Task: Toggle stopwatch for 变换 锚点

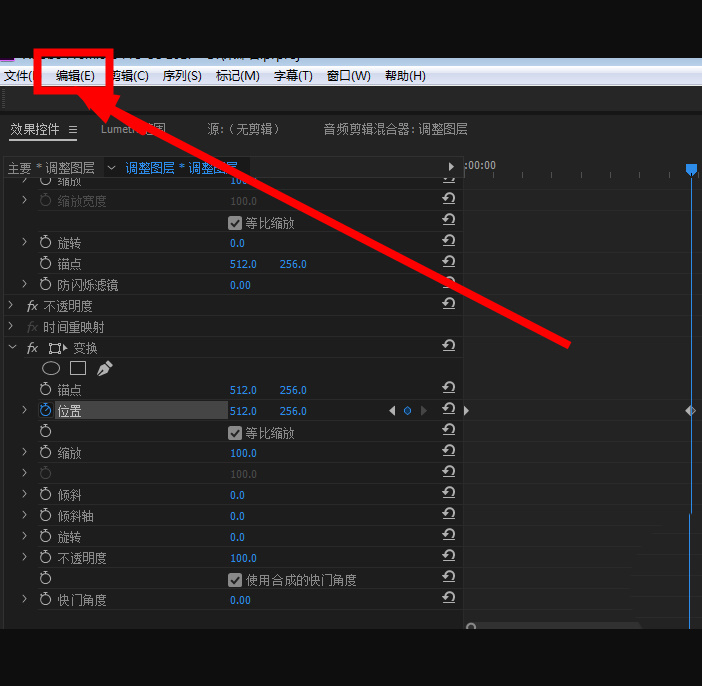Action: click(x=45, y=389)
